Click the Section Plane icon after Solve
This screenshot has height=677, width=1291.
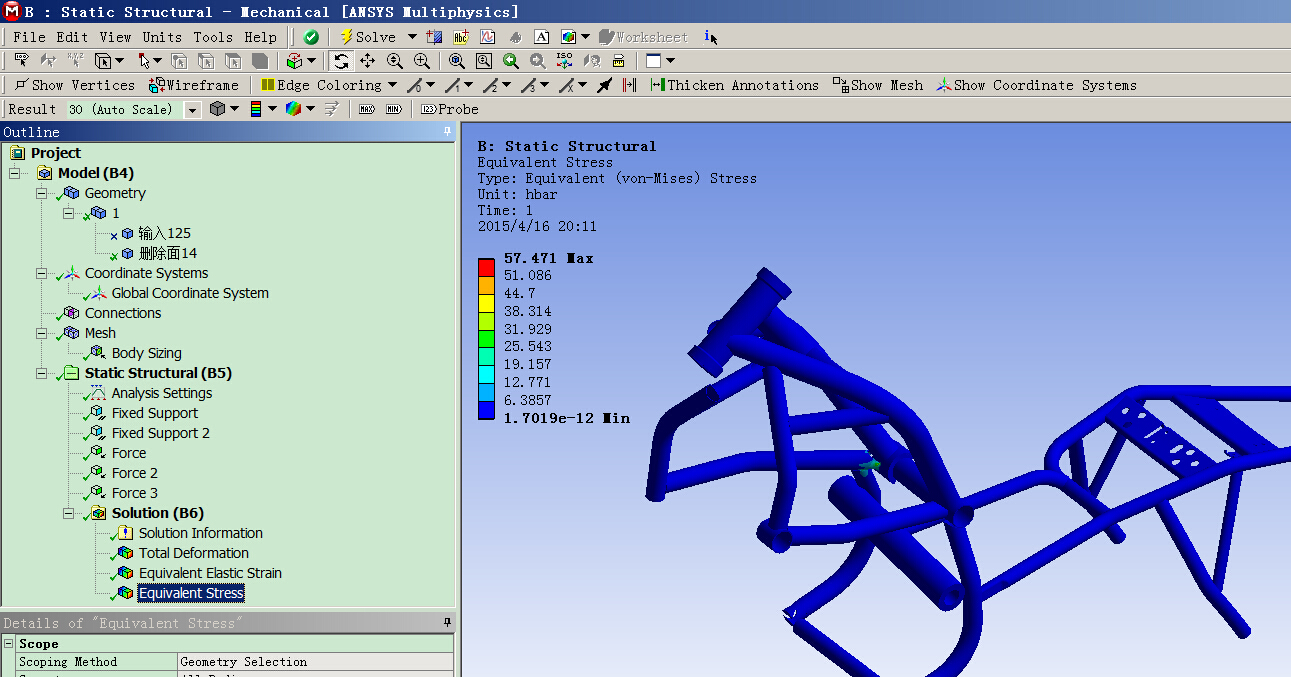[x=434, y=37]
